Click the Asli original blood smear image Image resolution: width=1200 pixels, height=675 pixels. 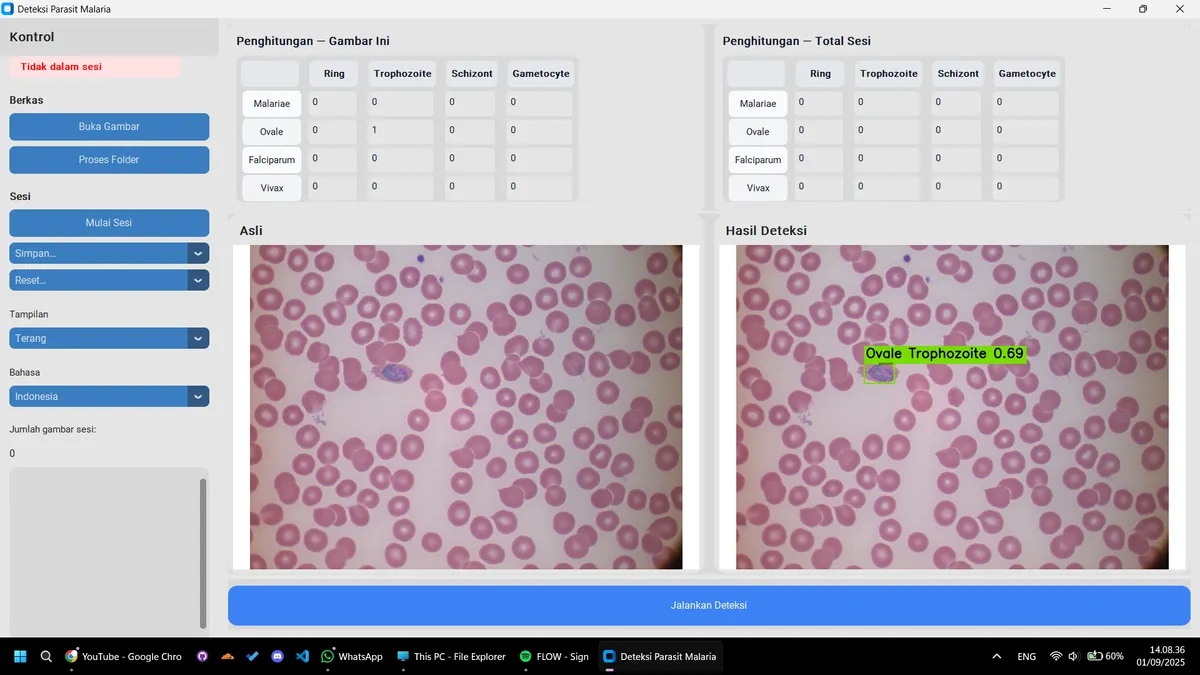[x=466, y=407]
